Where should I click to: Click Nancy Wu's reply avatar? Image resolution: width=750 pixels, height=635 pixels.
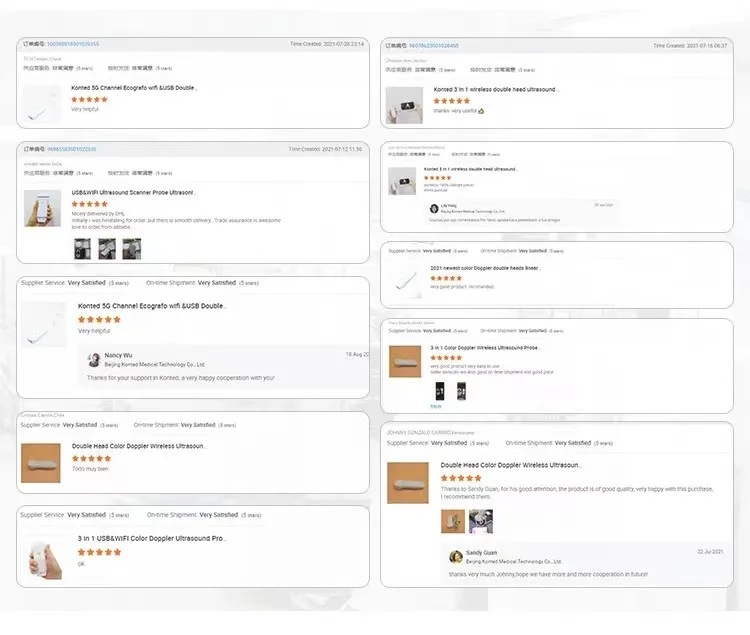coord(95,360)
